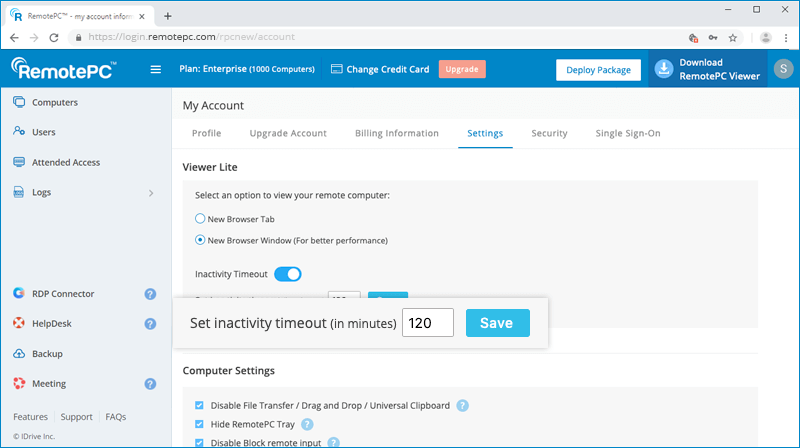Toggle the Inactivity Timeout switch
Viewport: 800px width, 448px height.
[x=288, y=274]
